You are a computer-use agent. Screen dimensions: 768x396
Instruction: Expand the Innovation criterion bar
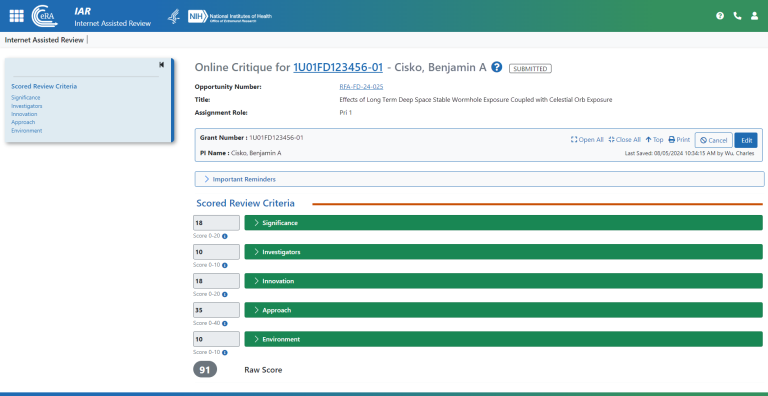(504, 281)
